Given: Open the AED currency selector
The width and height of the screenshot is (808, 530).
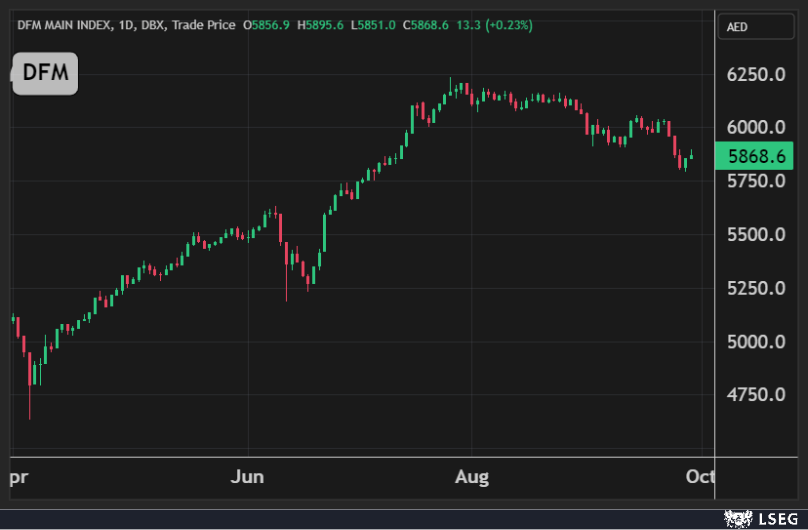Looking at the screenshot, I should [x=755, y=27].
